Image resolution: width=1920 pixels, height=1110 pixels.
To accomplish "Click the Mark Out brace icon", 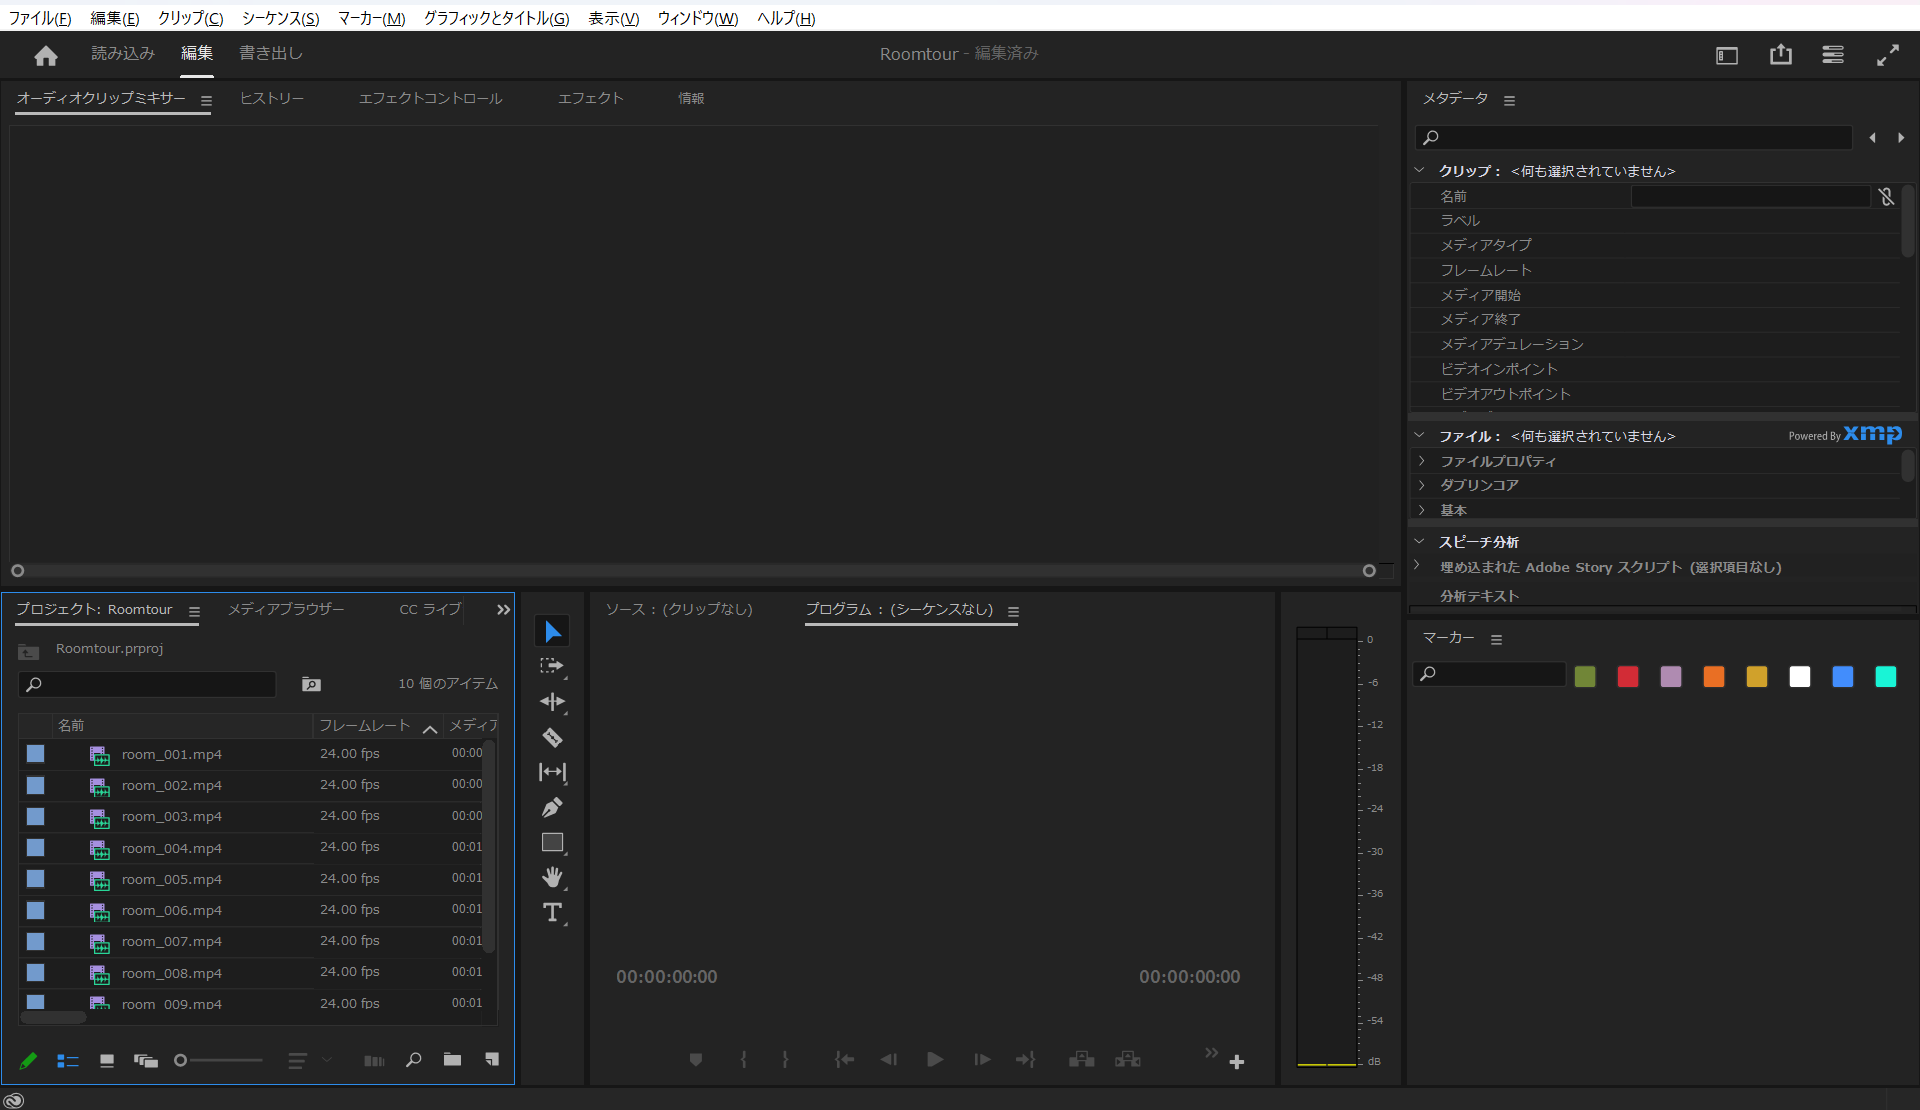I will pos(785,1060).
